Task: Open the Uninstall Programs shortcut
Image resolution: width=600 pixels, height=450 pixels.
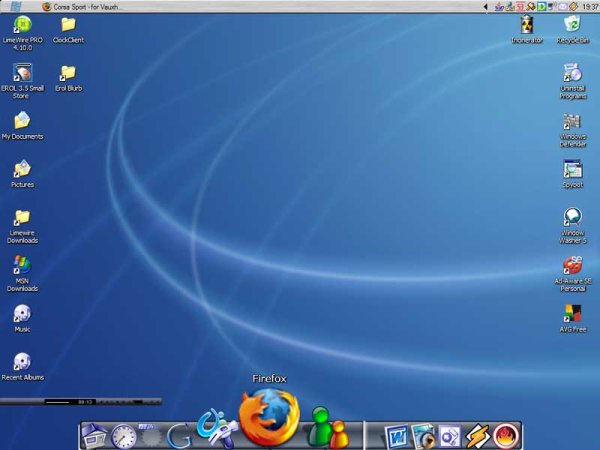Action: coord(573,73)
